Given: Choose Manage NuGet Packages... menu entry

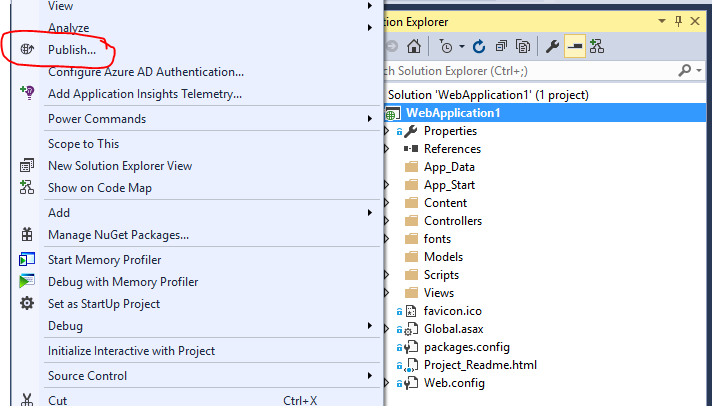Looking at the screenshot, I should [x=118, y=235].
